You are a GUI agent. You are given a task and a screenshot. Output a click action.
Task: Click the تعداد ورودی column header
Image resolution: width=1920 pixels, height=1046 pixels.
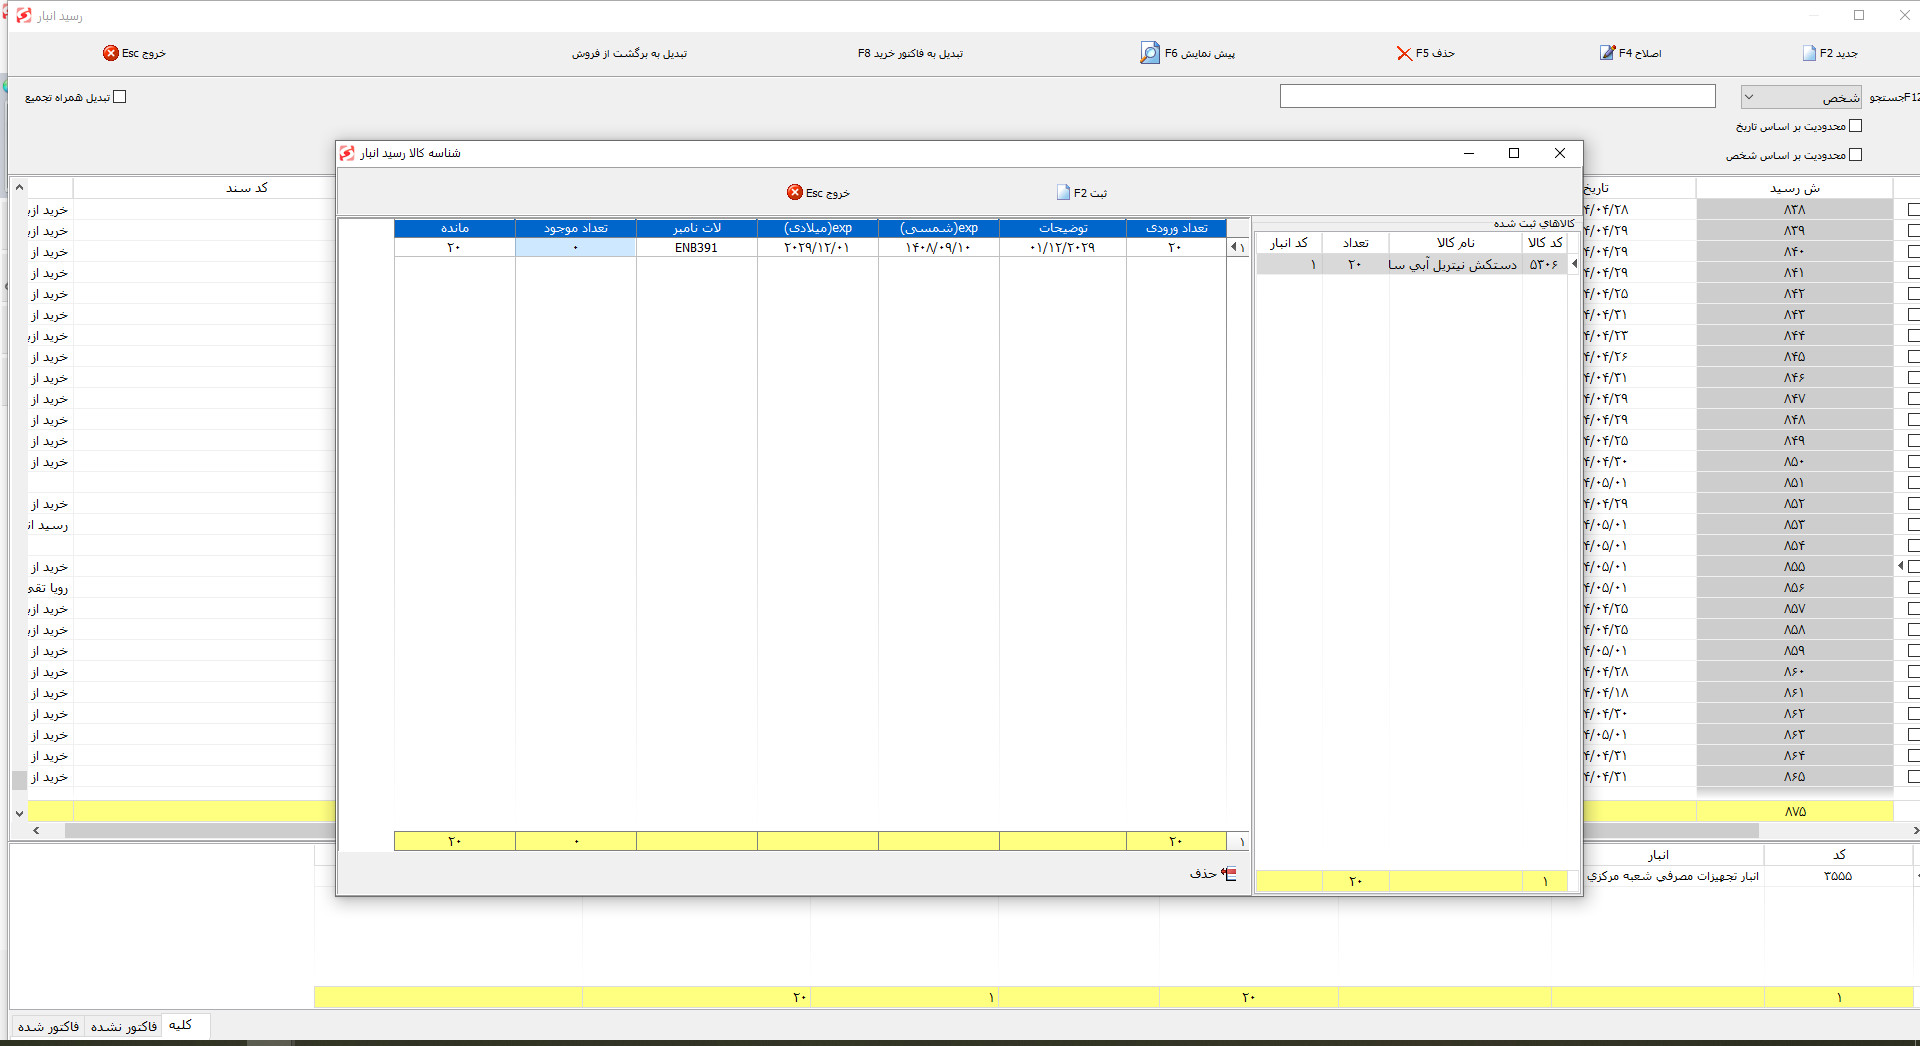[x=1176, y=228]
